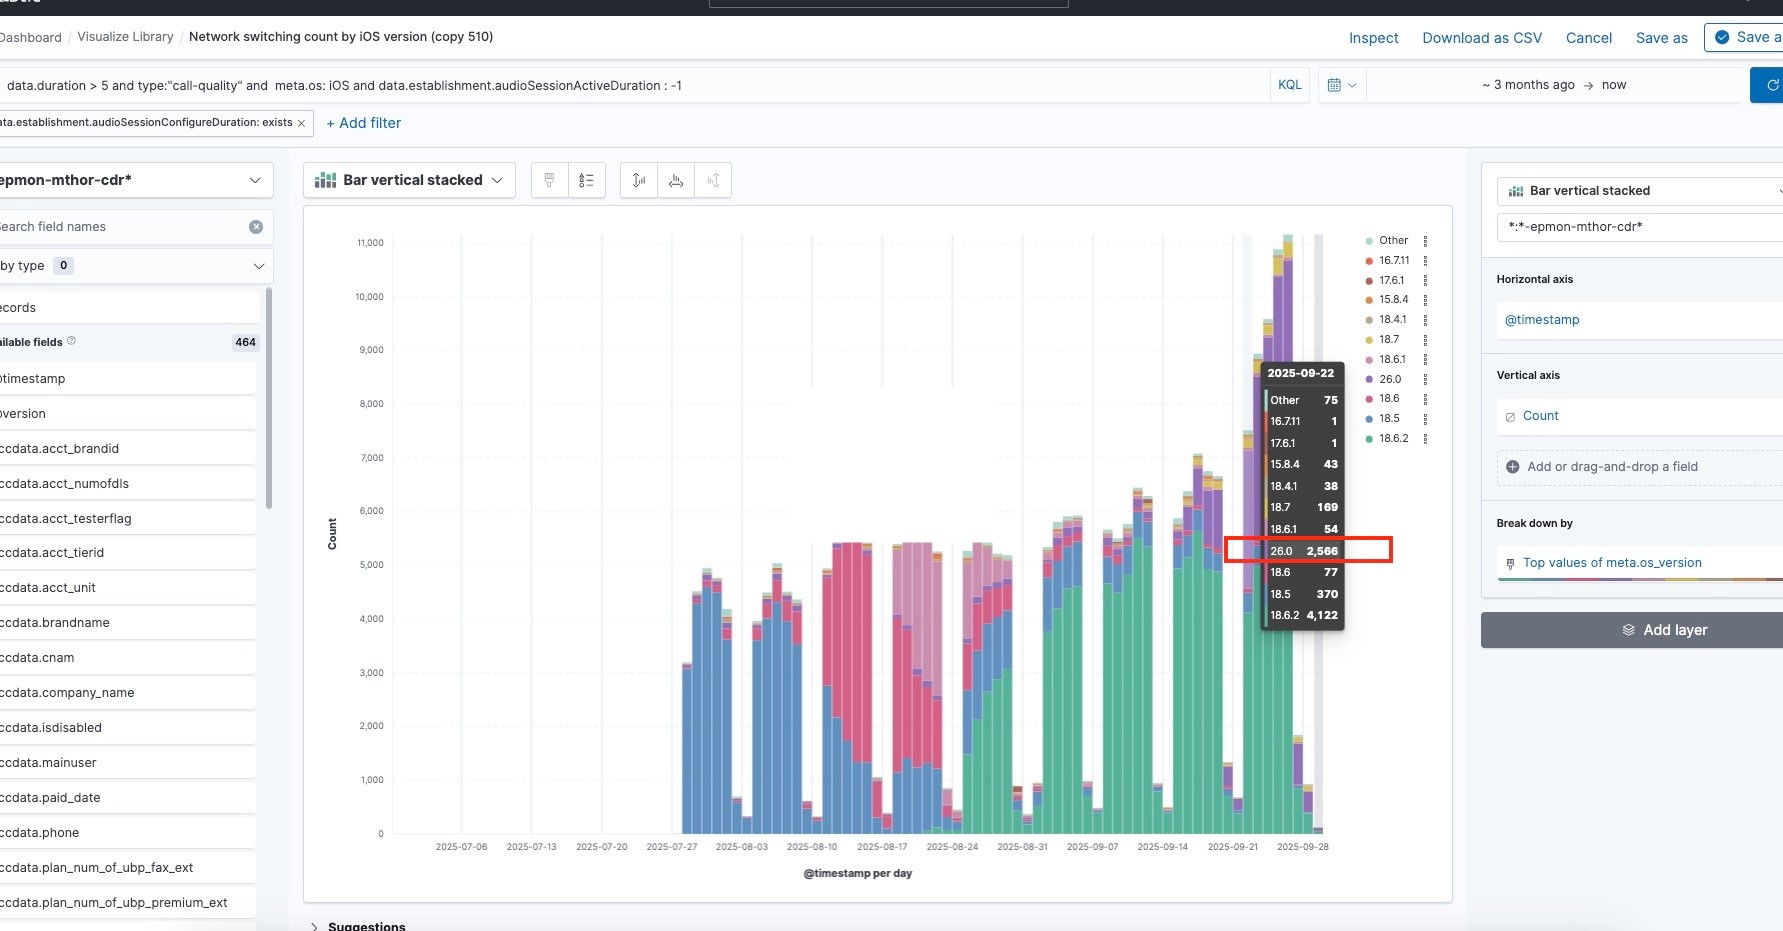
Task: Toggle 18.6.2 series in legend
Action: 1393,439
